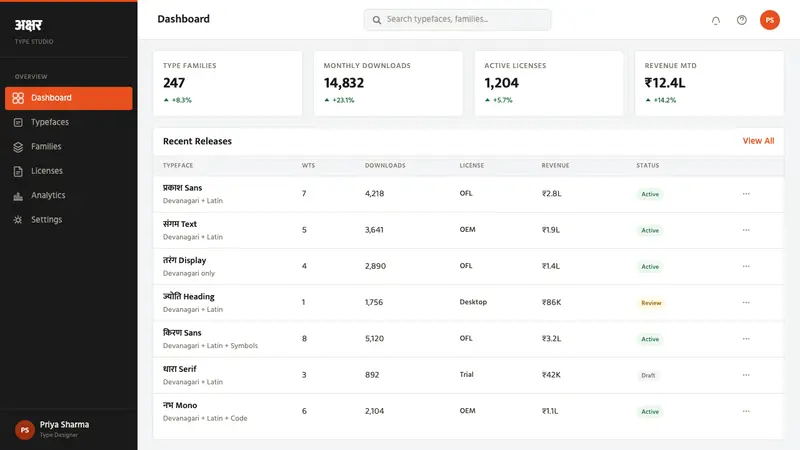800x450 pixels.
Task: Click Active status badge for प्रकाश Sans
Action: click(x=649, y=194)
